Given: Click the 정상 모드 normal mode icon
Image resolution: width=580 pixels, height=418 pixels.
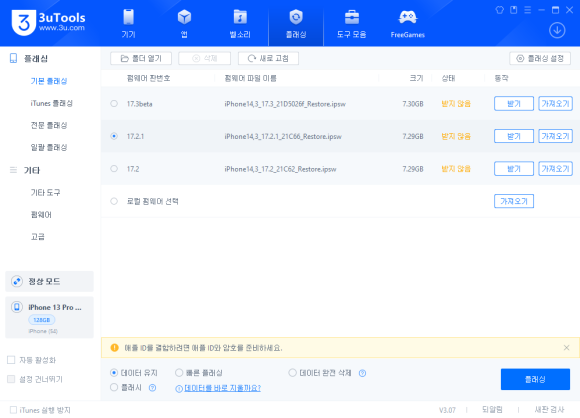Looking at the screenshot, I should [x=17, y=281].
